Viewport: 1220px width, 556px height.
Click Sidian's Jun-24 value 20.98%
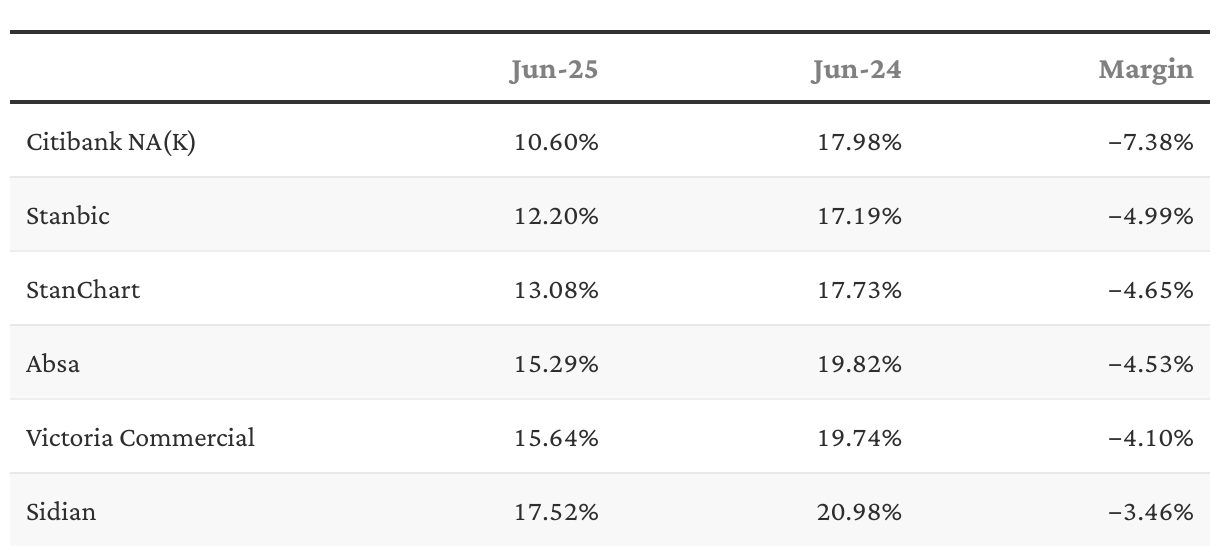click(858, 512)
